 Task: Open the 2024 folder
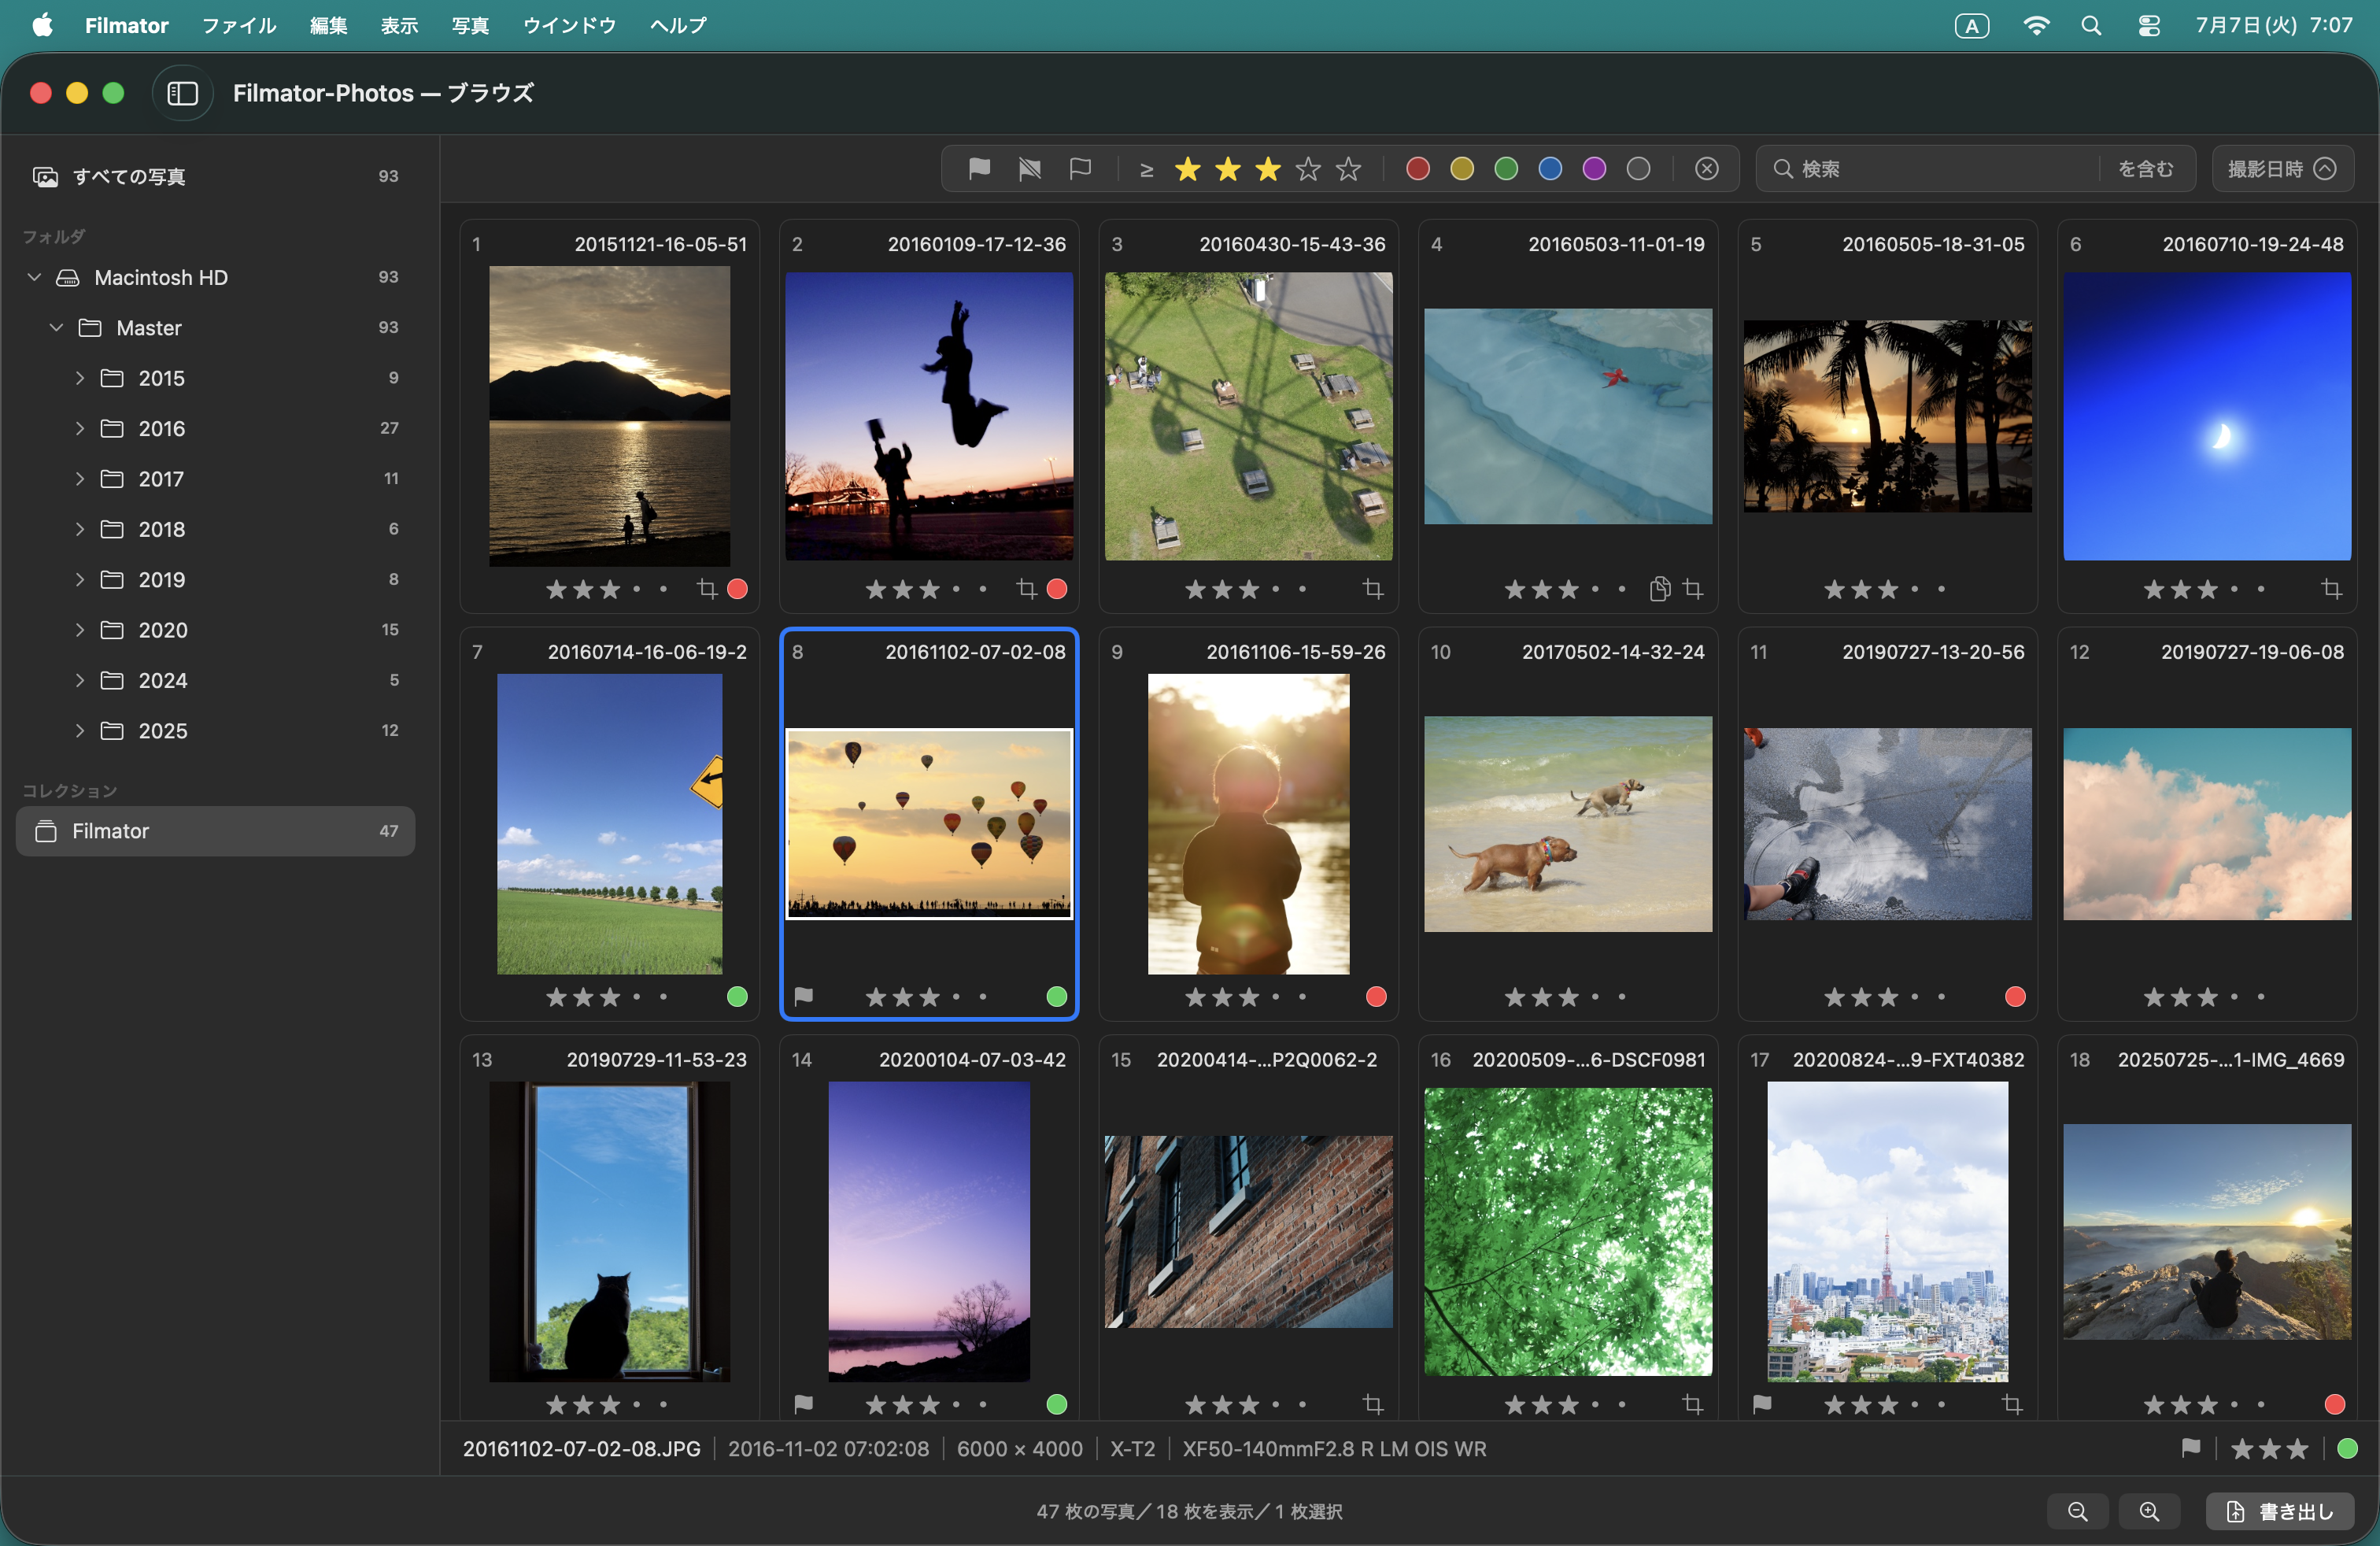tap(215, 680)
